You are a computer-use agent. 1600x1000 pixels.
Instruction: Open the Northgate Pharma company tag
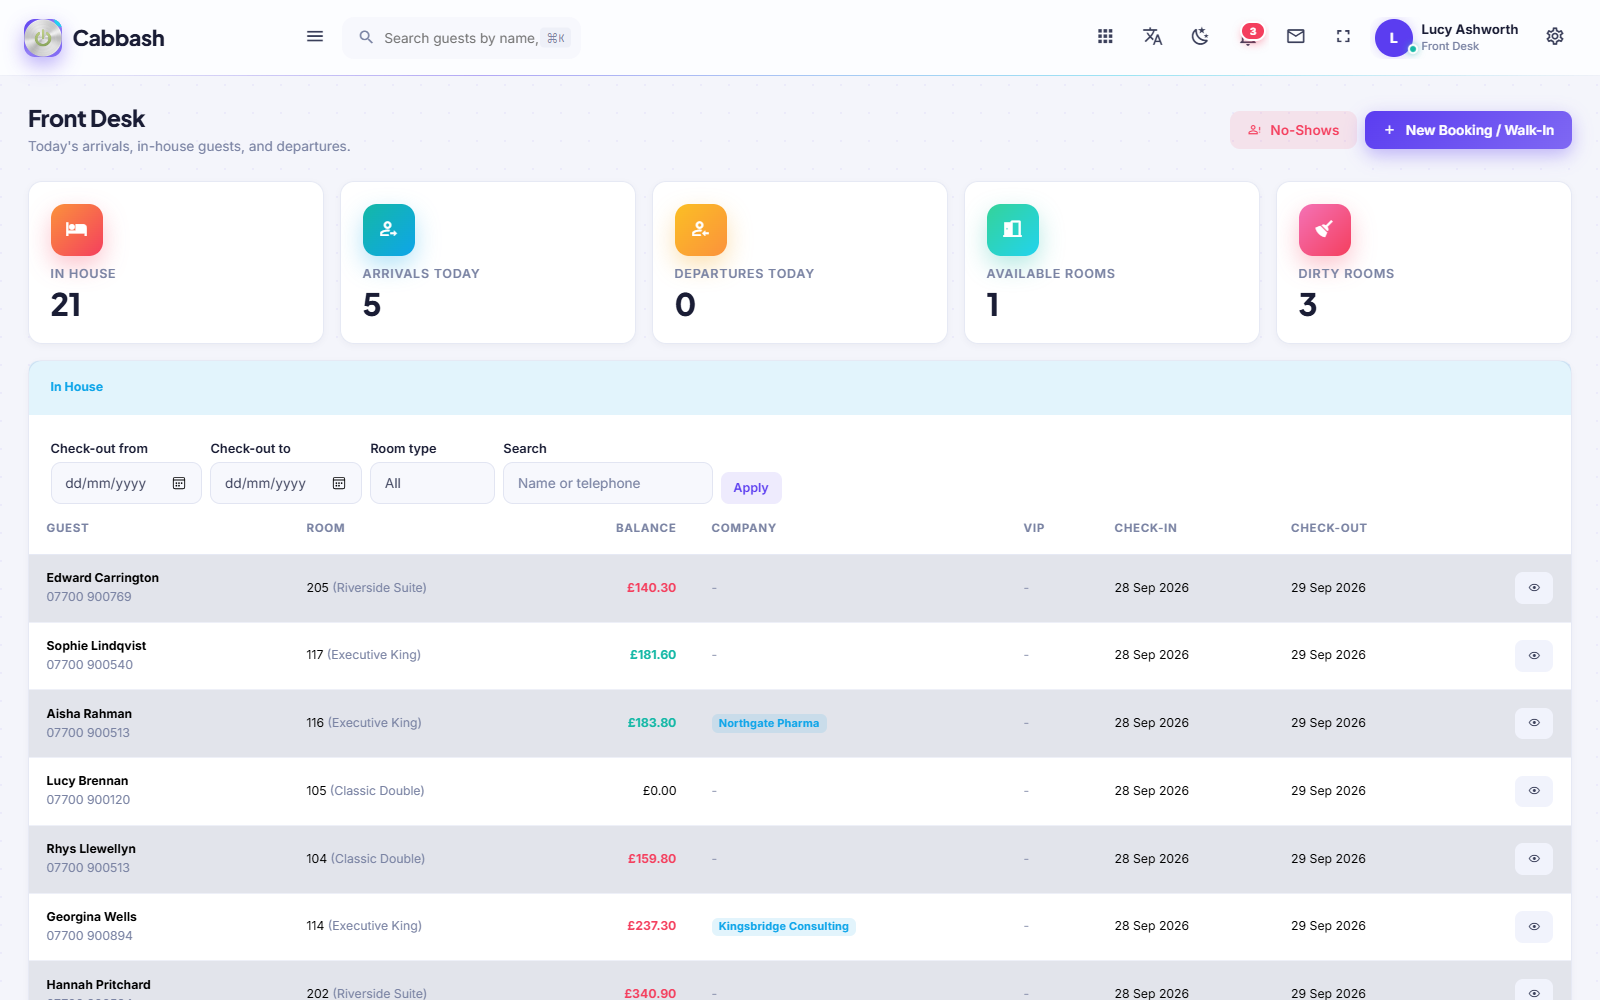(x=769, y=723)
